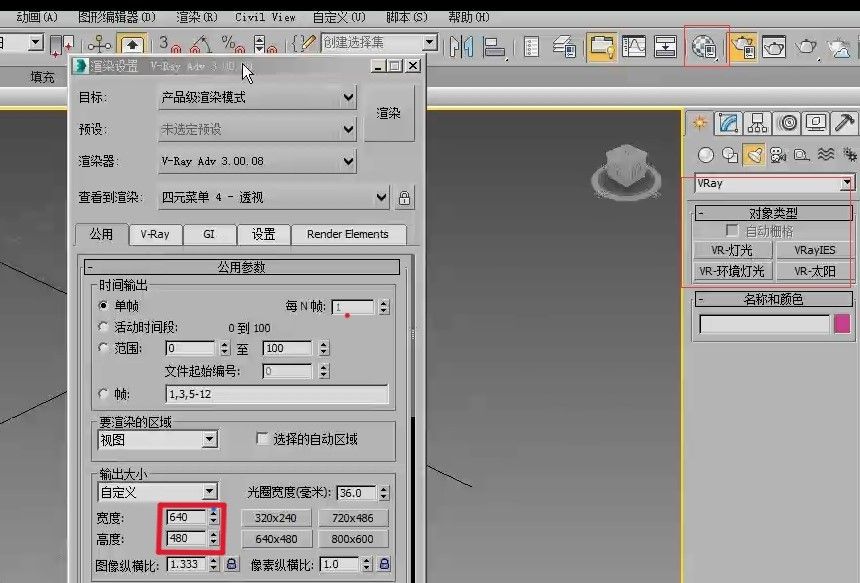Open the Material Editor icon
This screenshot has width=860, height=583.
point(705,48)
